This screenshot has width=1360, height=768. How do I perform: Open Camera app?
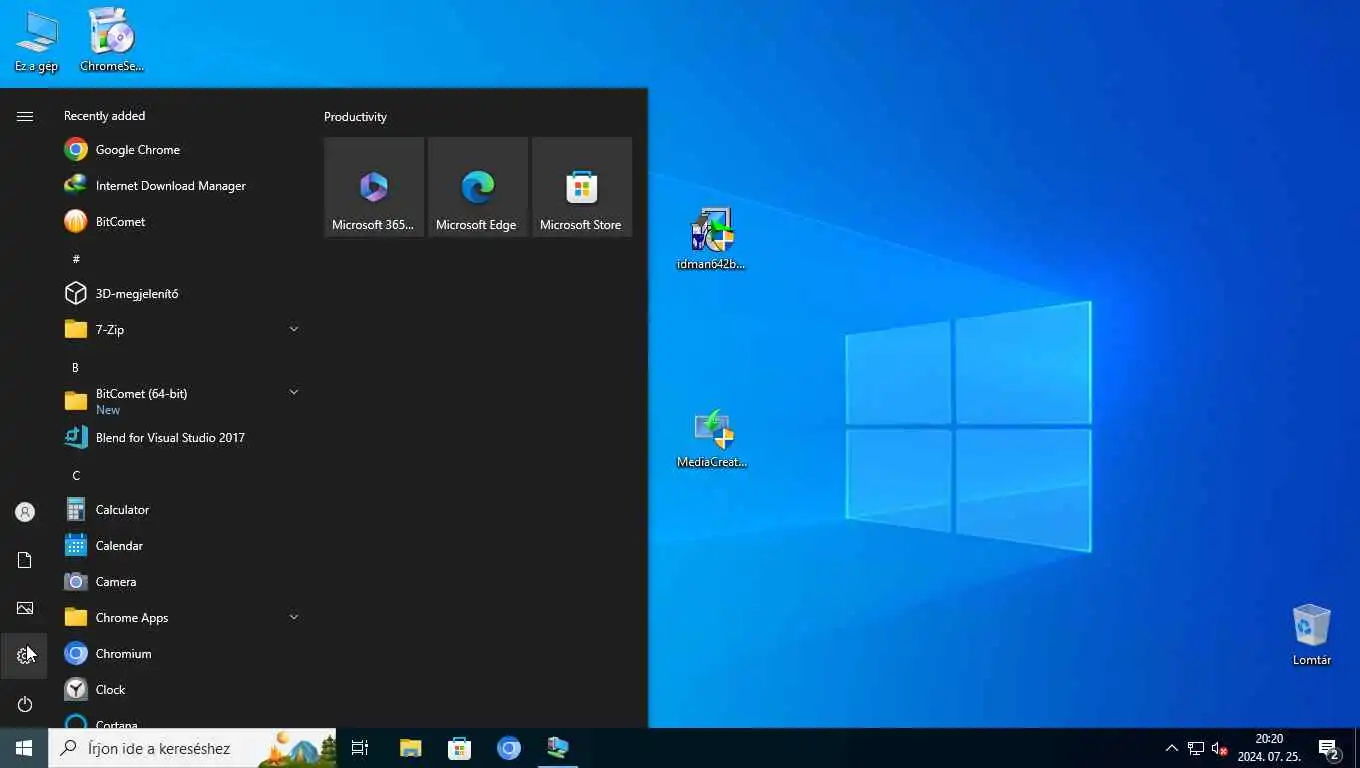[180, 582]
